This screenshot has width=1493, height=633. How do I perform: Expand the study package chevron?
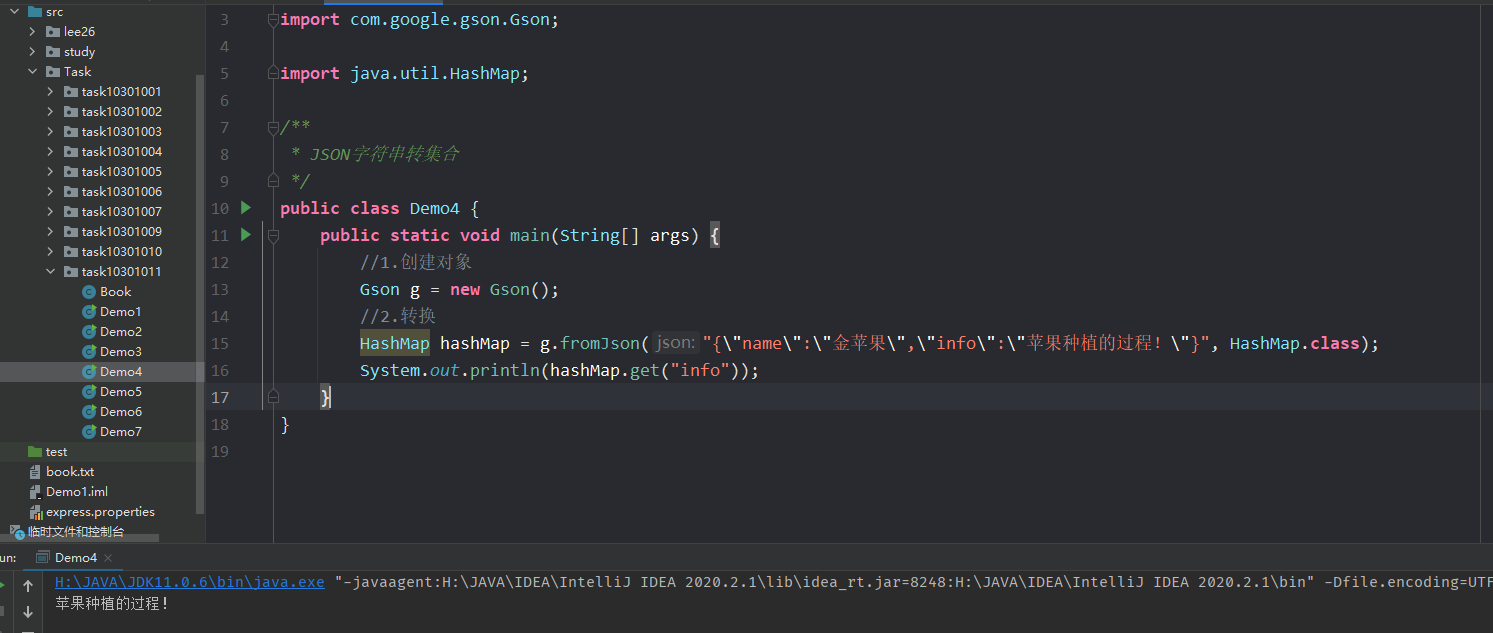[x=32, y=52]
